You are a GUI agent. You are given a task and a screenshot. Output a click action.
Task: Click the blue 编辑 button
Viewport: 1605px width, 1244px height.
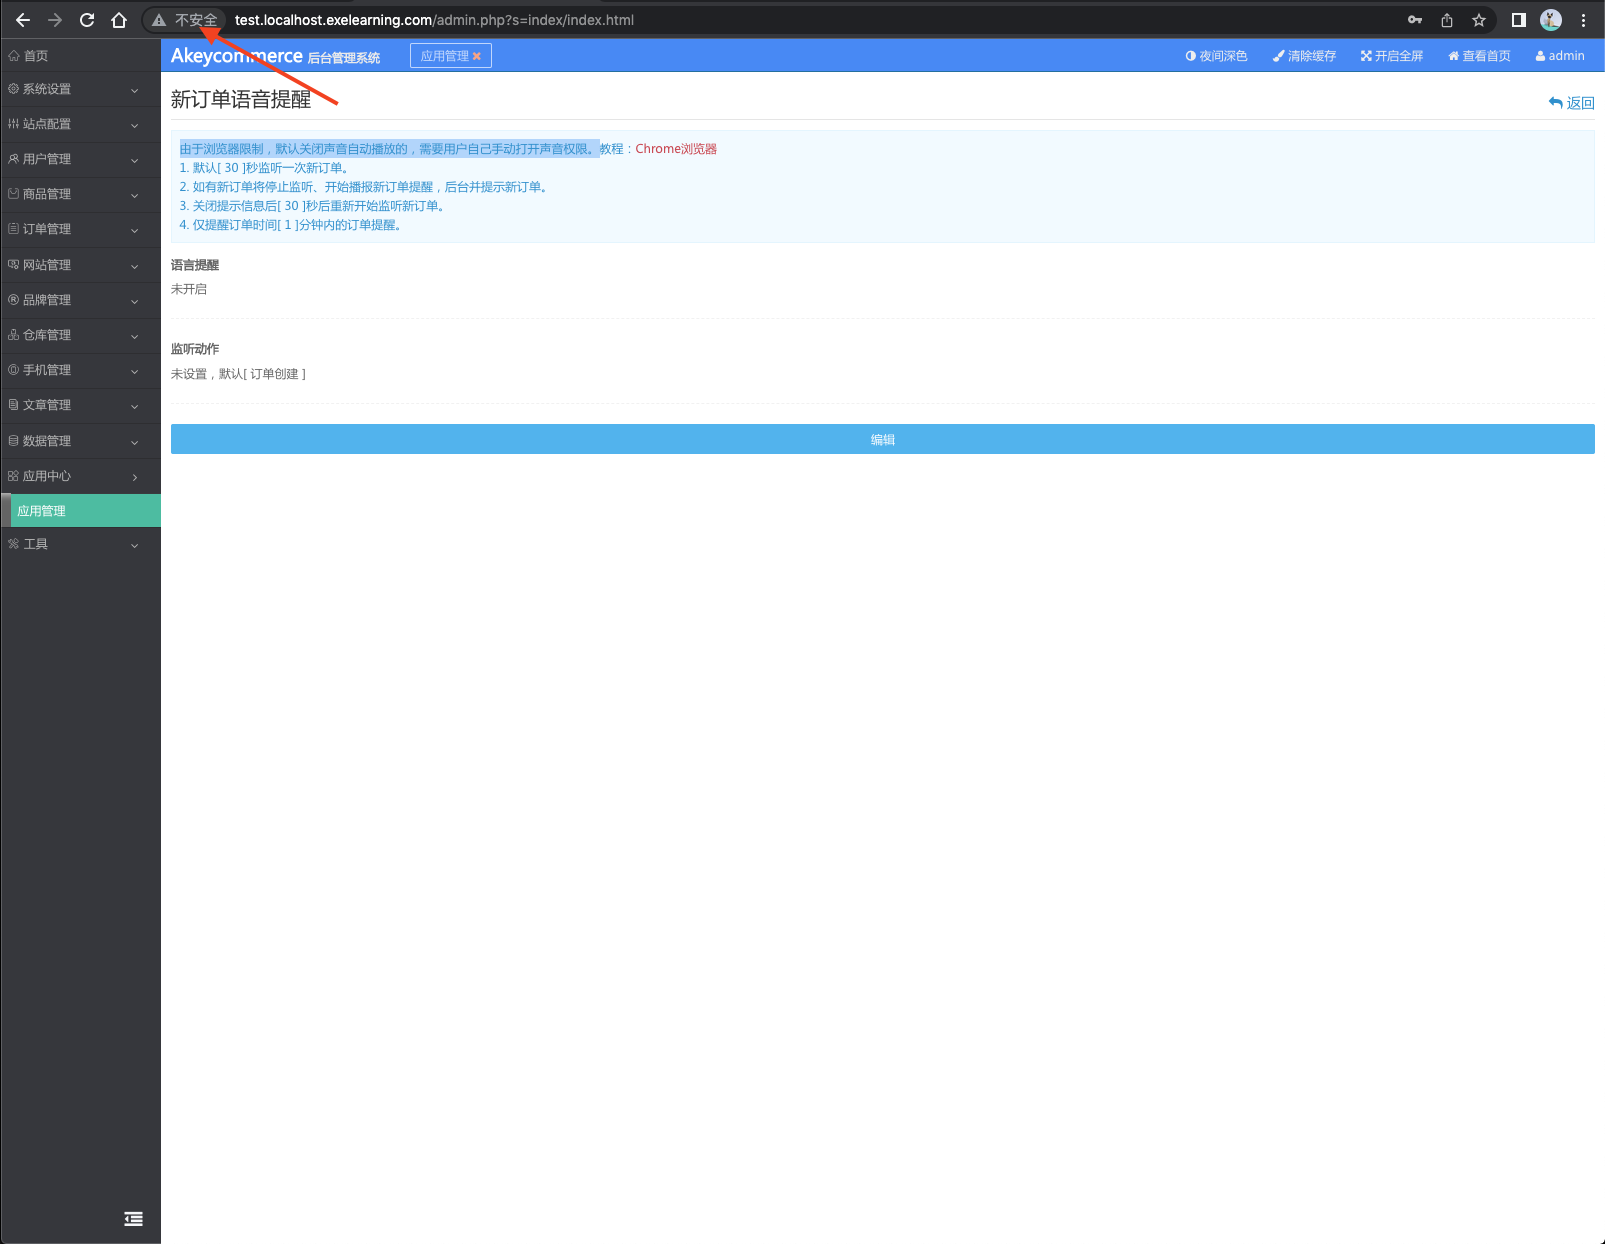tap(883, 439)
